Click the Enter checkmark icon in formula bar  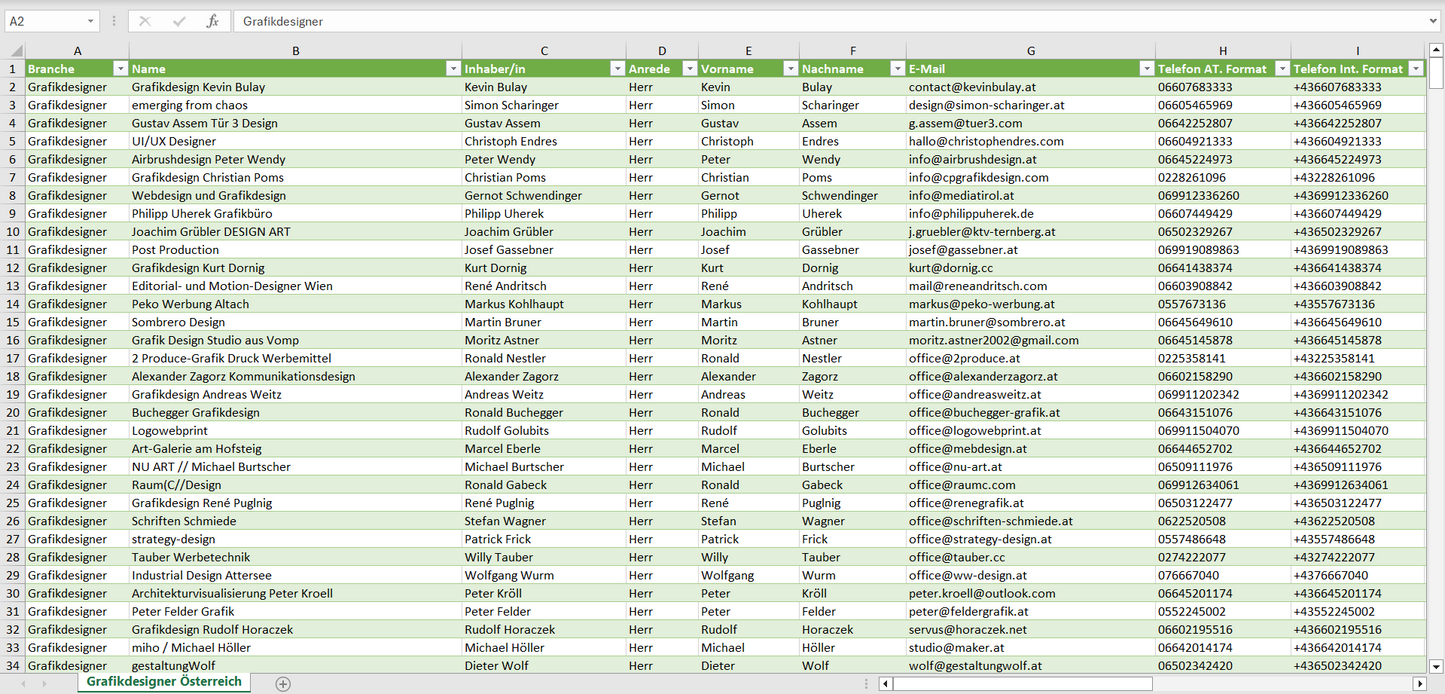(179, 21)
